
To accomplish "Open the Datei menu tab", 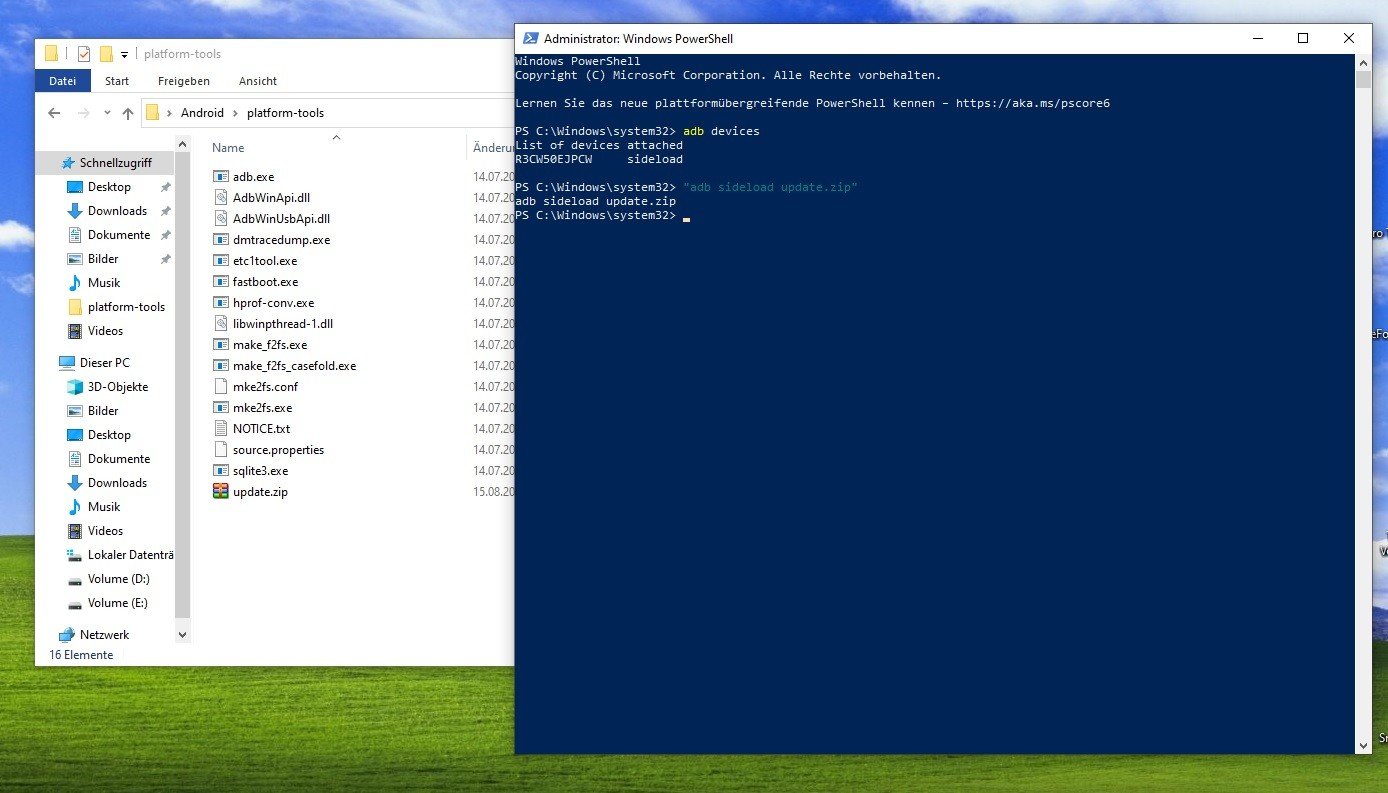I will click(x=62, y=81).
